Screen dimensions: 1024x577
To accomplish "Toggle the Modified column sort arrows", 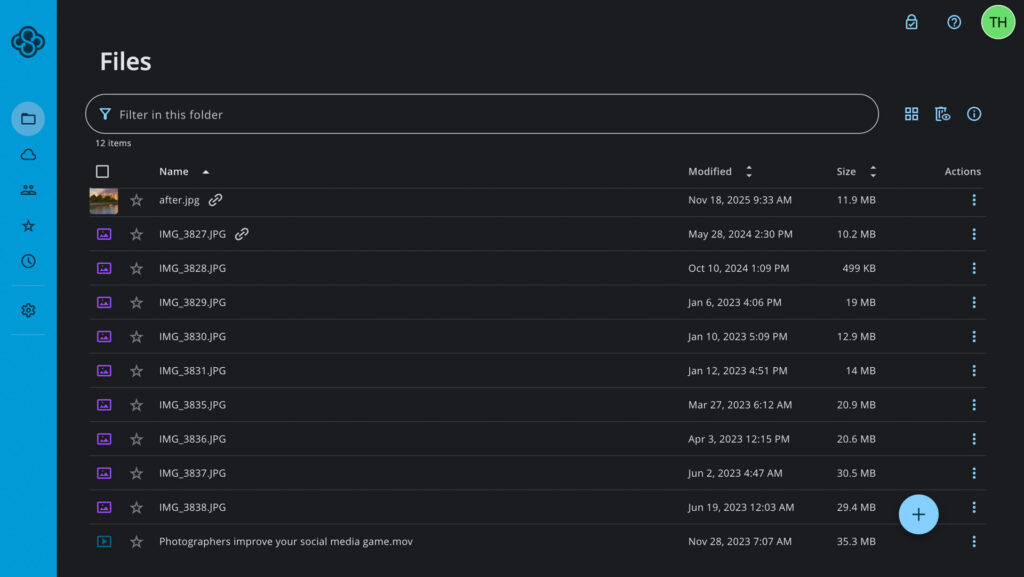I will click(x=748, y=171).
